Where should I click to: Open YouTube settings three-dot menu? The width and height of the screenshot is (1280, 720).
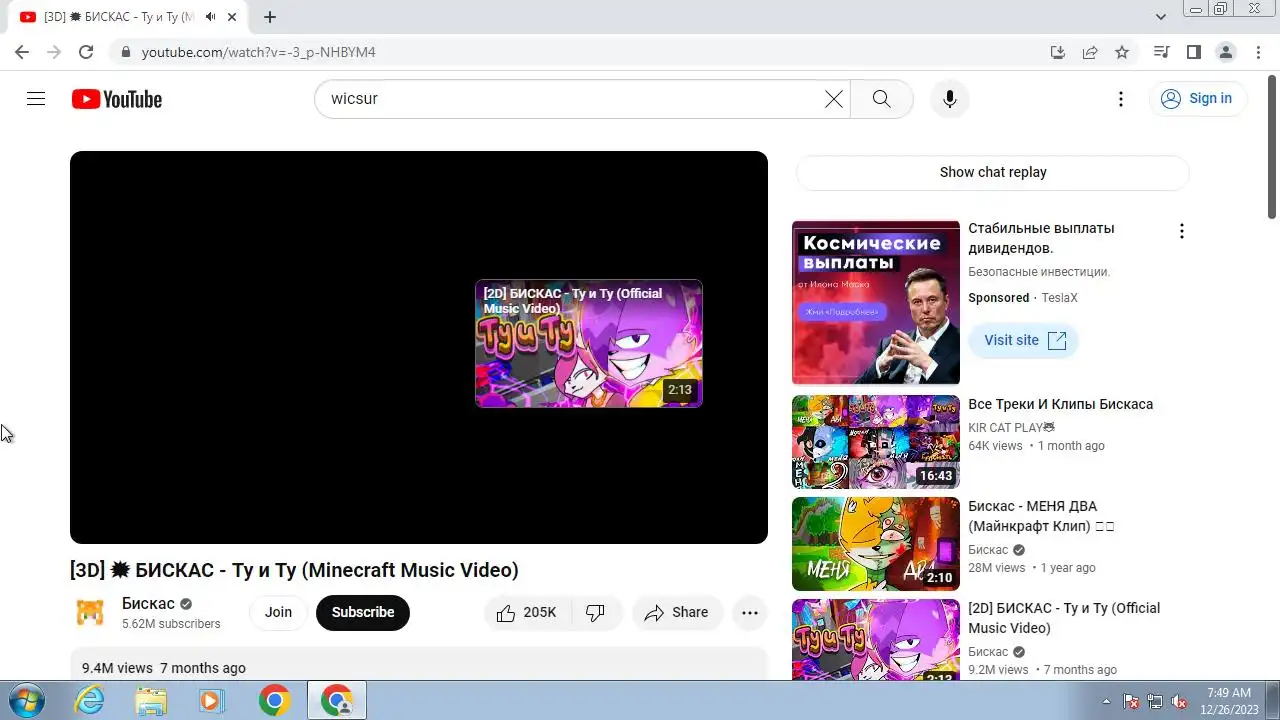point(1121,99)
